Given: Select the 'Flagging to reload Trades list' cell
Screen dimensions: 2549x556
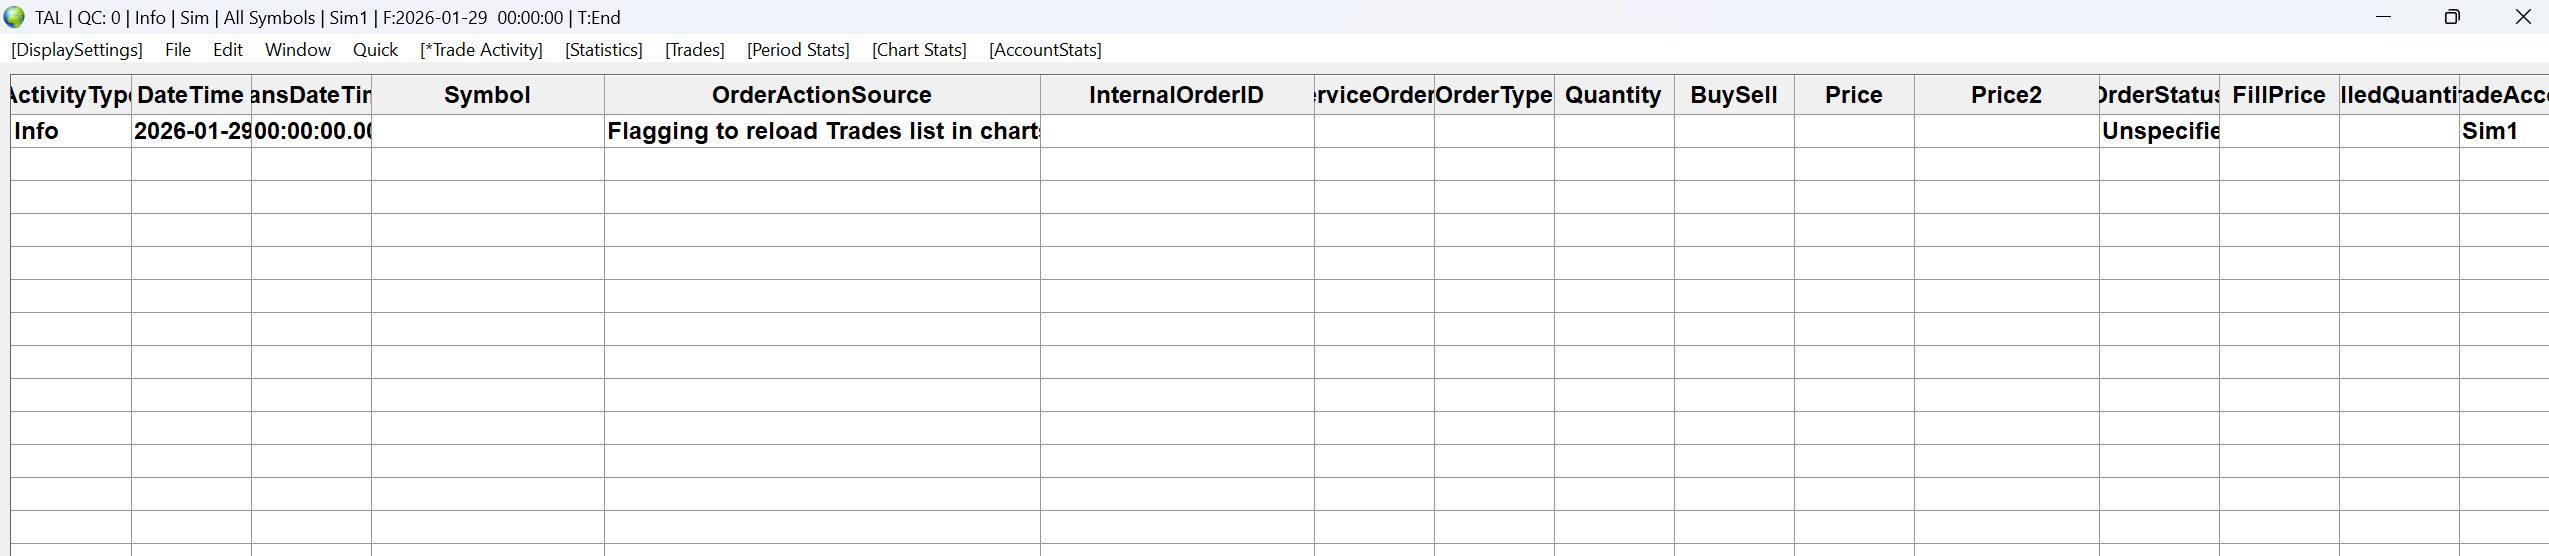Looking at the screenshot, I should click(x=822, y=131).
